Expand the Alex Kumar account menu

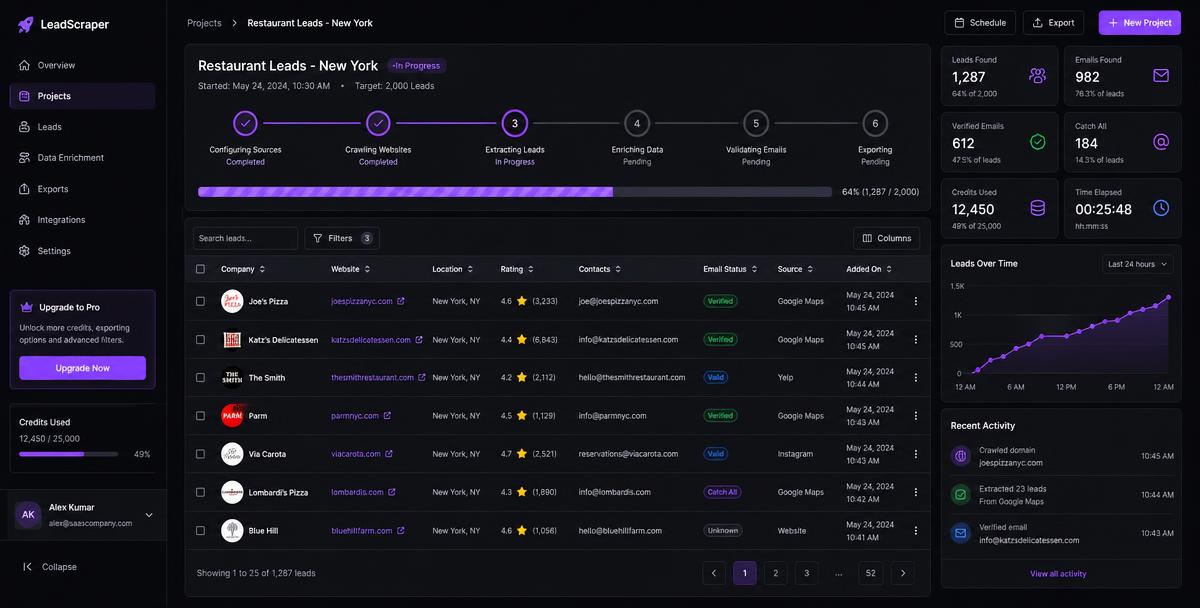pos(149,515)
